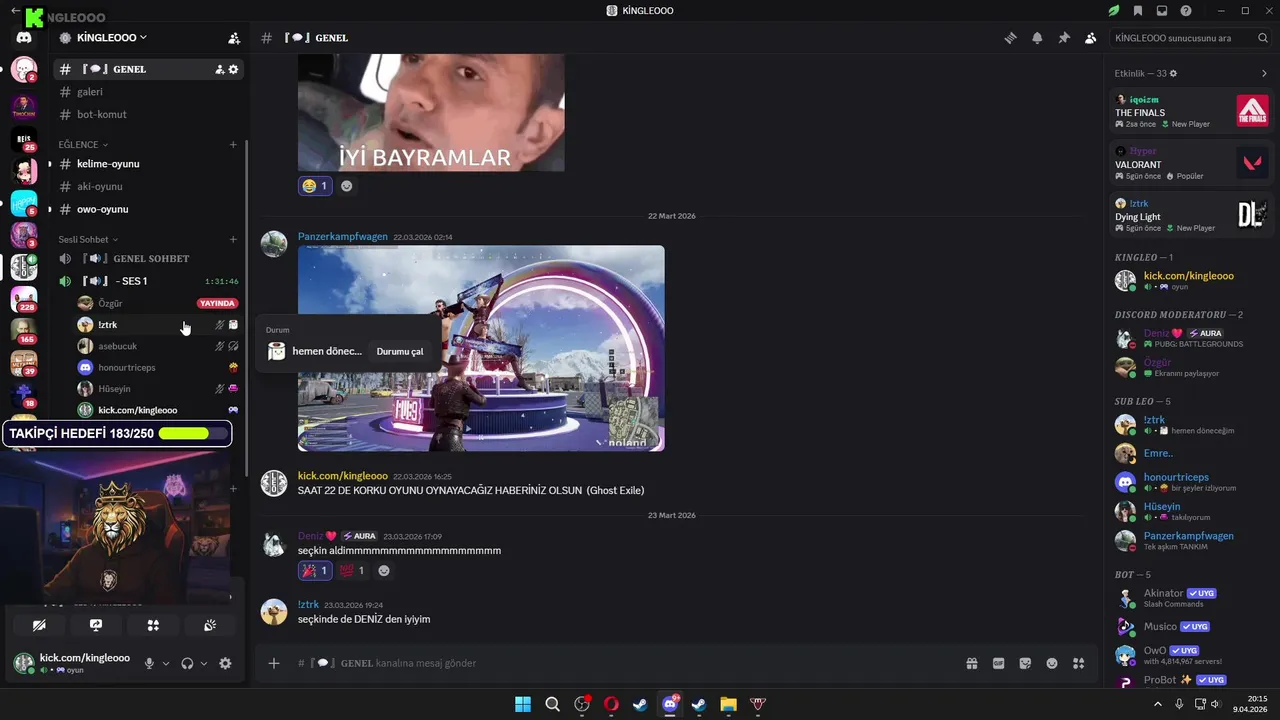Open Etkinlik activity settings gear

tap(1173, 73)
